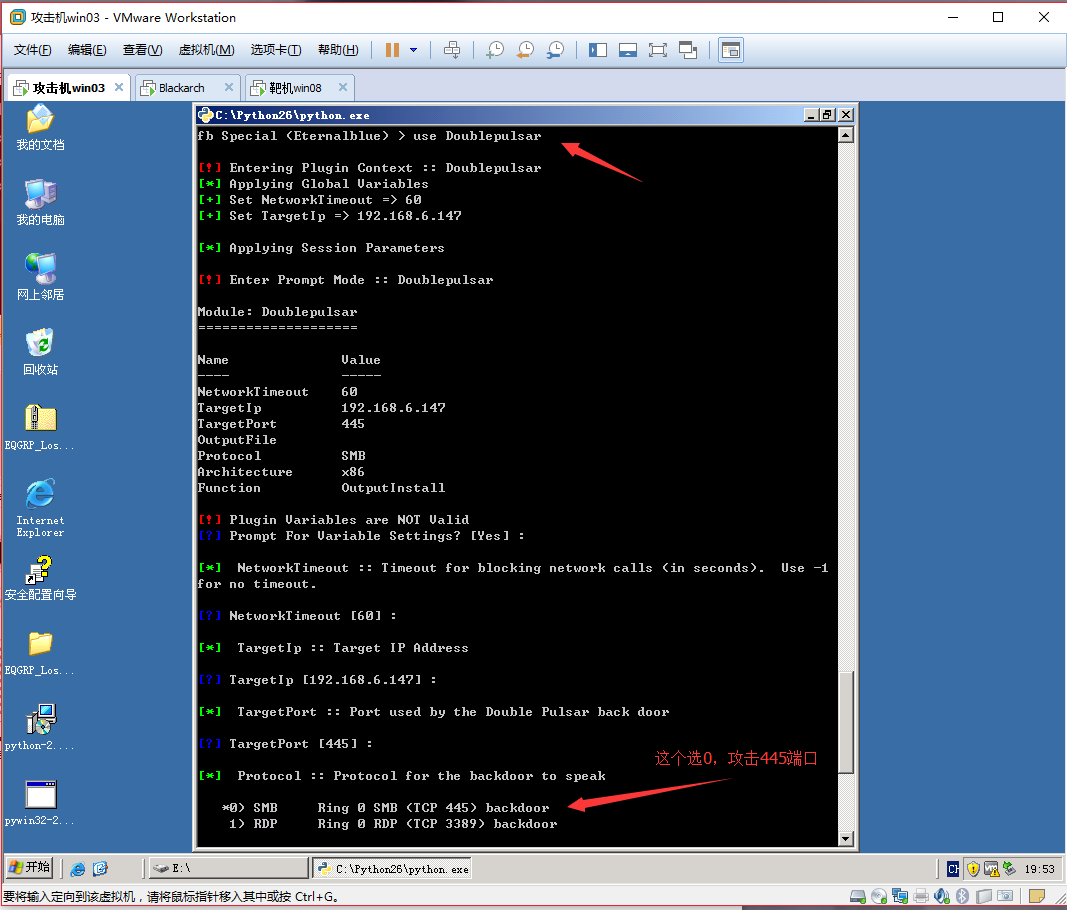Close the 靶机win08 tab
The height and width of the screenshot is (910, 1067).
[x=342, y=87]
